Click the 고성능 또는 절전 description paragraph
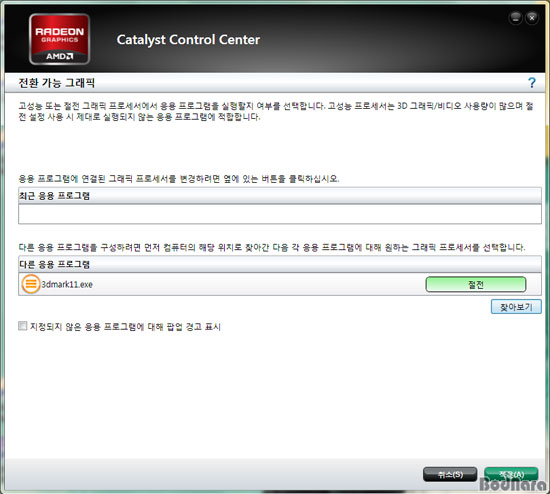550x494 pixels. click(276, 111)
